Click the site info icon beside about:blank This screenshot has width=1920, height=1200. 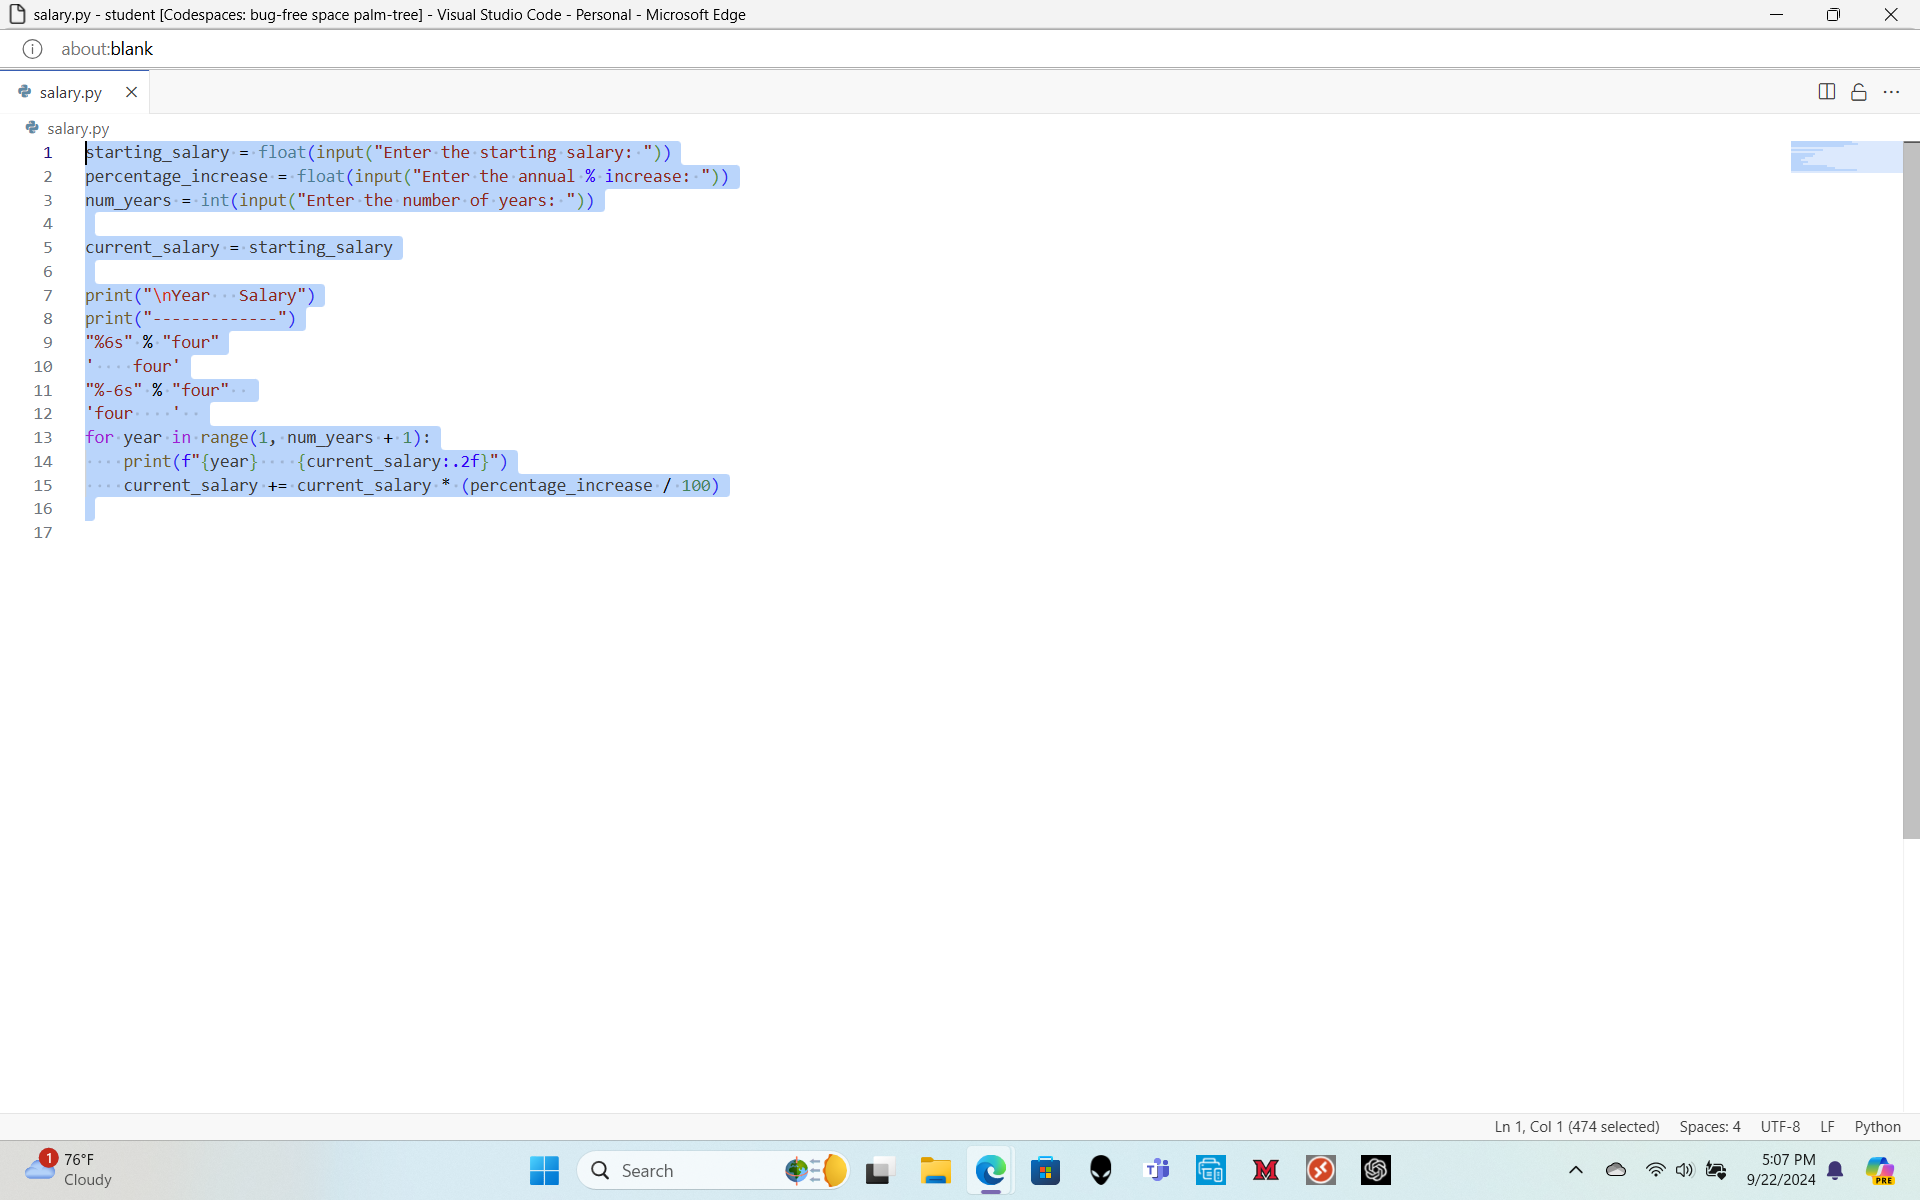32,49
